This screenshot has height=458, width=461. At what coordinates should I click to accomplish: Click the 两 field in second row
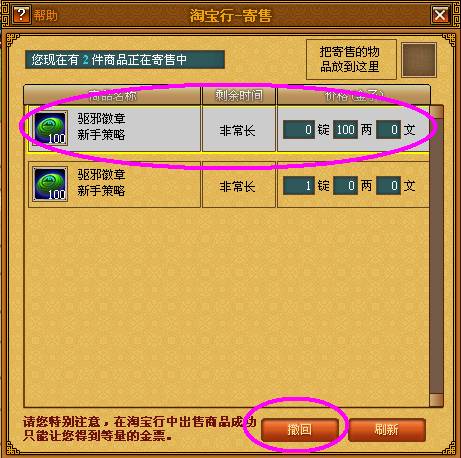tap(345, 186)
